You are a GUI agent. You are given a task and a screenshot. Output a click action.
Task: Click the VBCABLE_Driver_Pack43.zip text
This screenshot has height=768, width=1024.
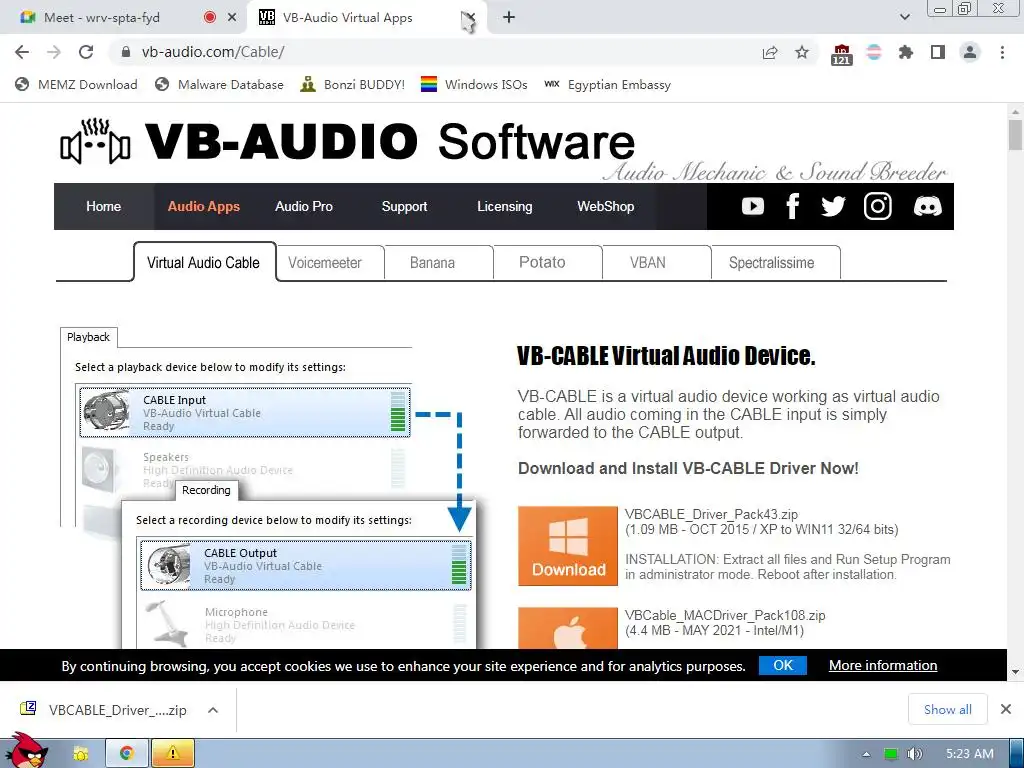tap(711, 514)
